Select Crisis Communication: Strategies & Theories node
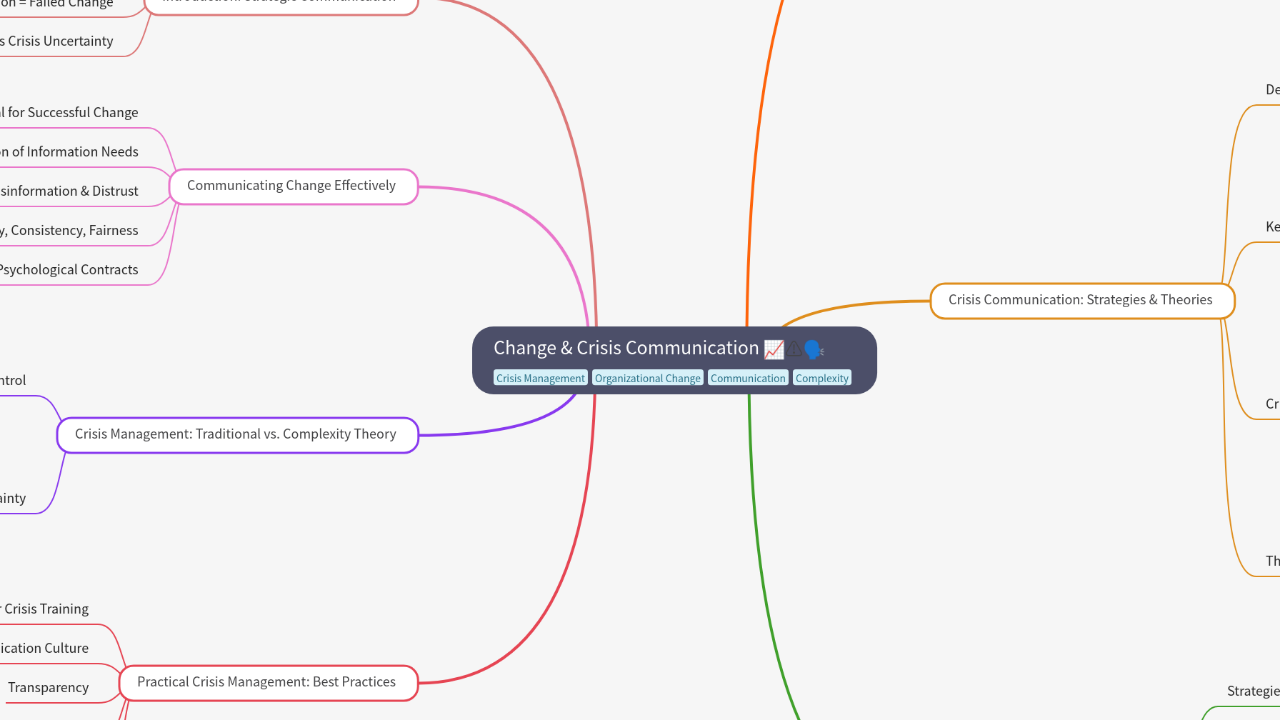Viewport: 1280px width, 720px height. tap(1082, 300)
